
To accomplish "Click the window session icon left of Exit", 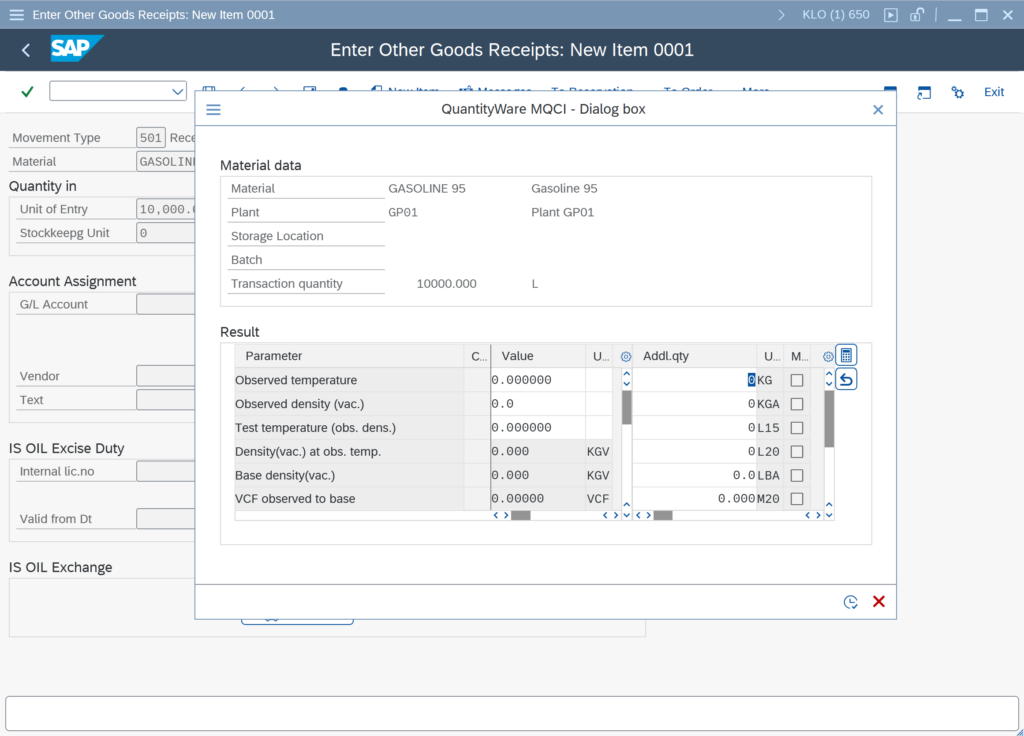I will [x=923, y=92].
